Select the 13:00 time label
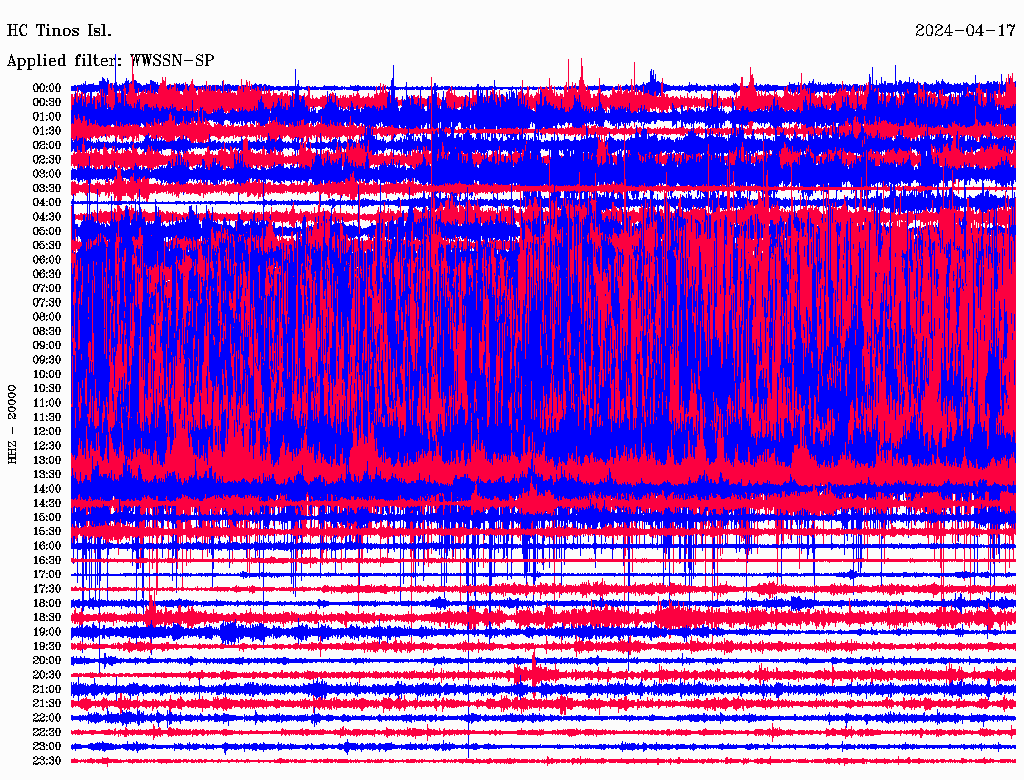1024x780 pixels. point(47,461)
